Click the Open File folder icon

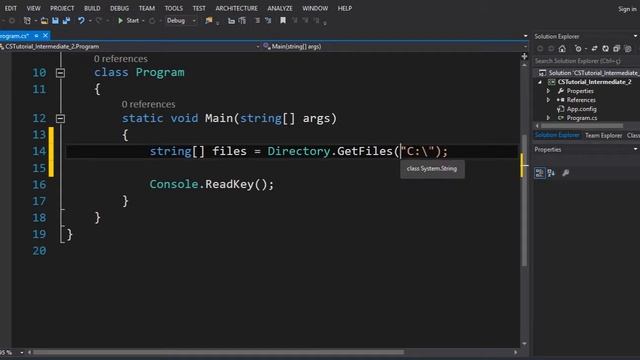coord(44,20)
